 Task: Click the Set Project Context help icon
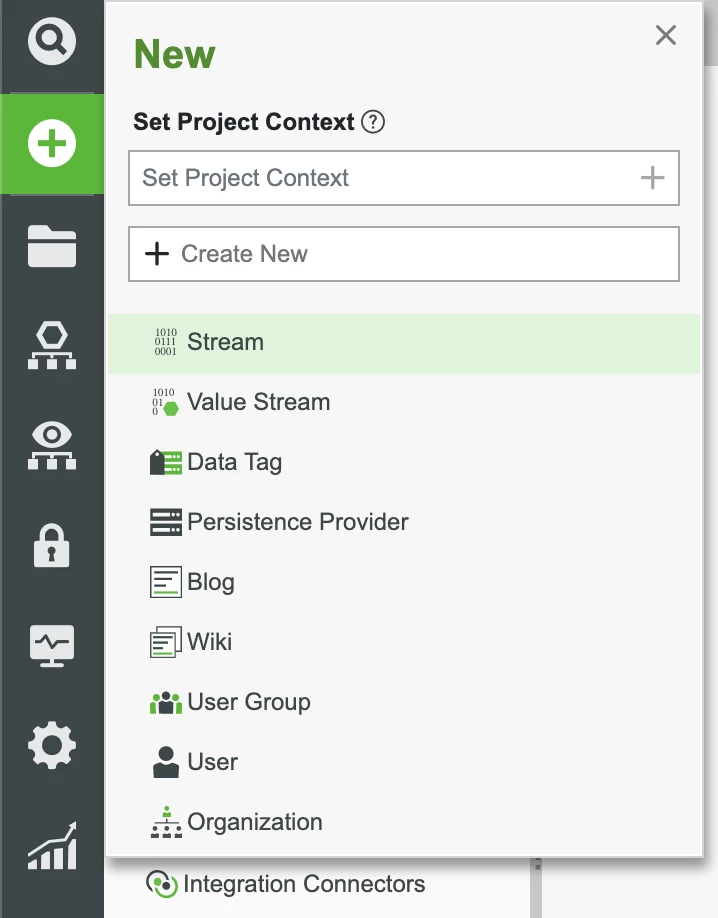tap(372, 122)
